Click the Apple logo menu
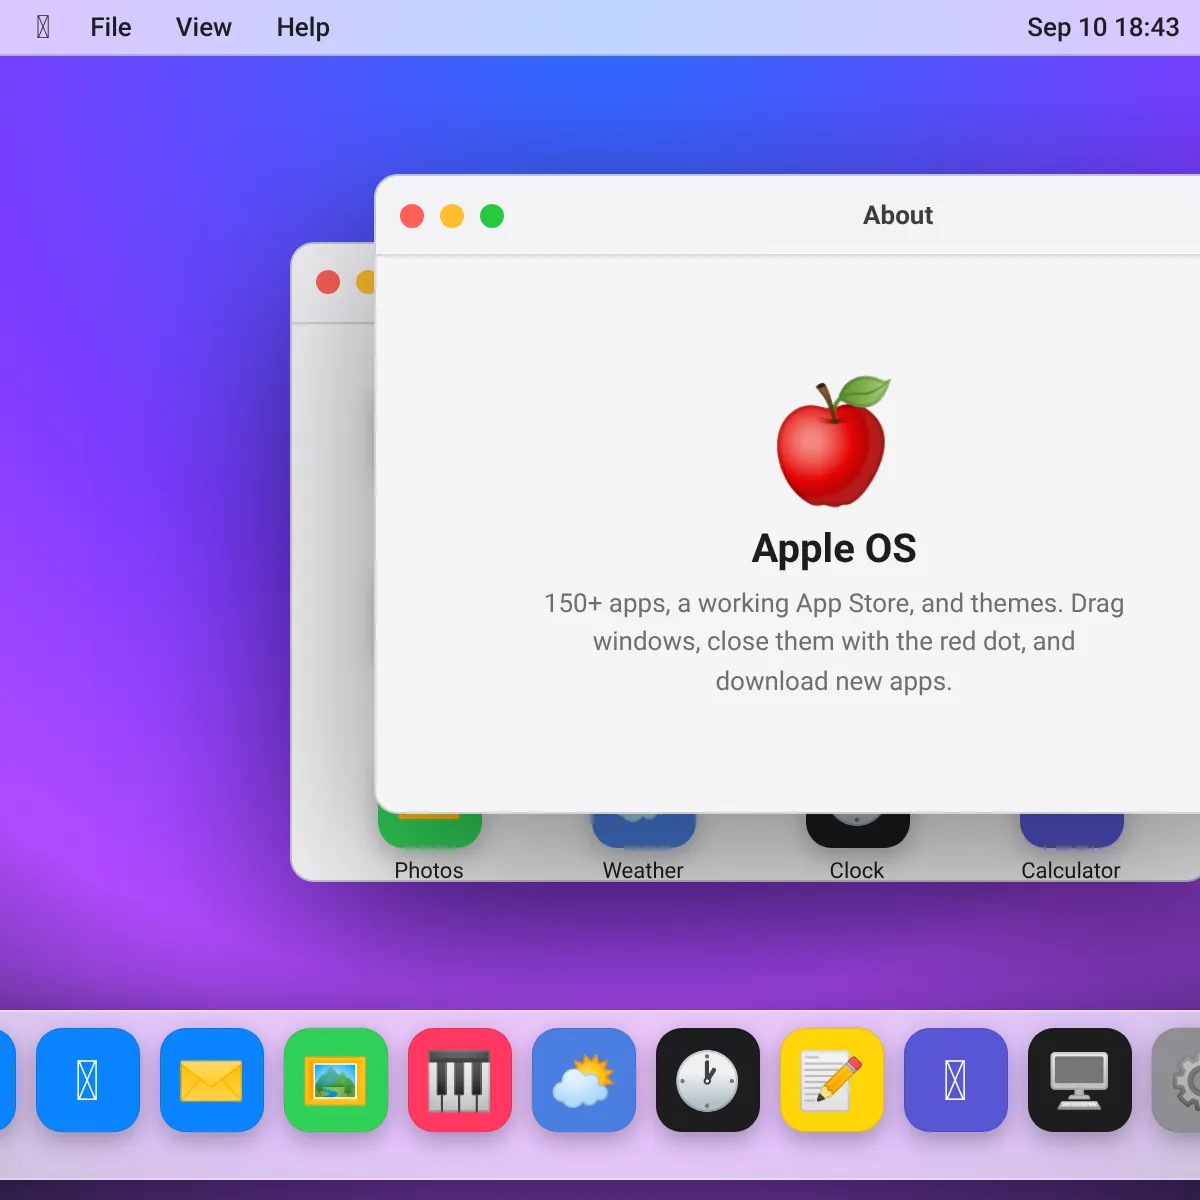 (x=43, y=27)
